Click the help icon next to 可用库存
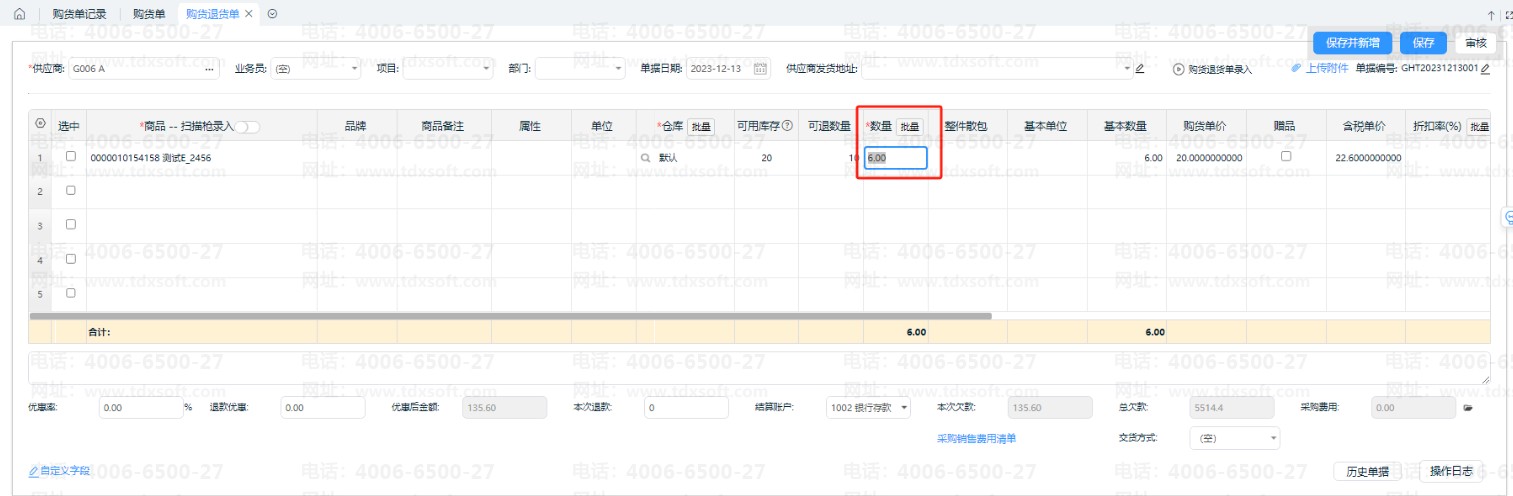Viewport: 1513px width, 496px height. coord(787,126)
